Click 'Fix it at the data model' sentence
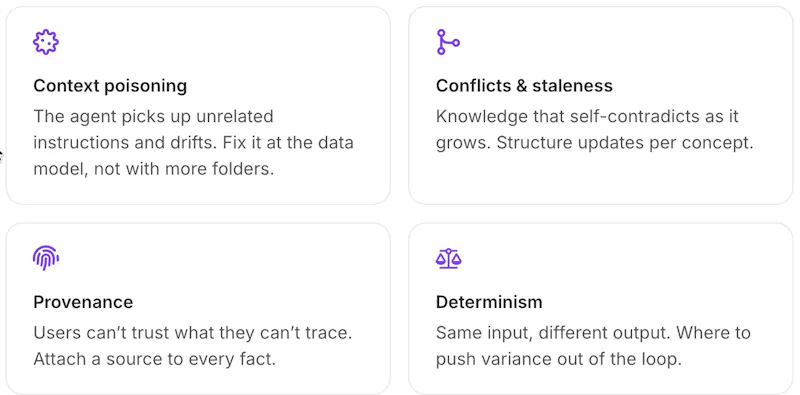The height and width of the screenshot is (395, 800). pyautogui.click(x=193, y=156)
